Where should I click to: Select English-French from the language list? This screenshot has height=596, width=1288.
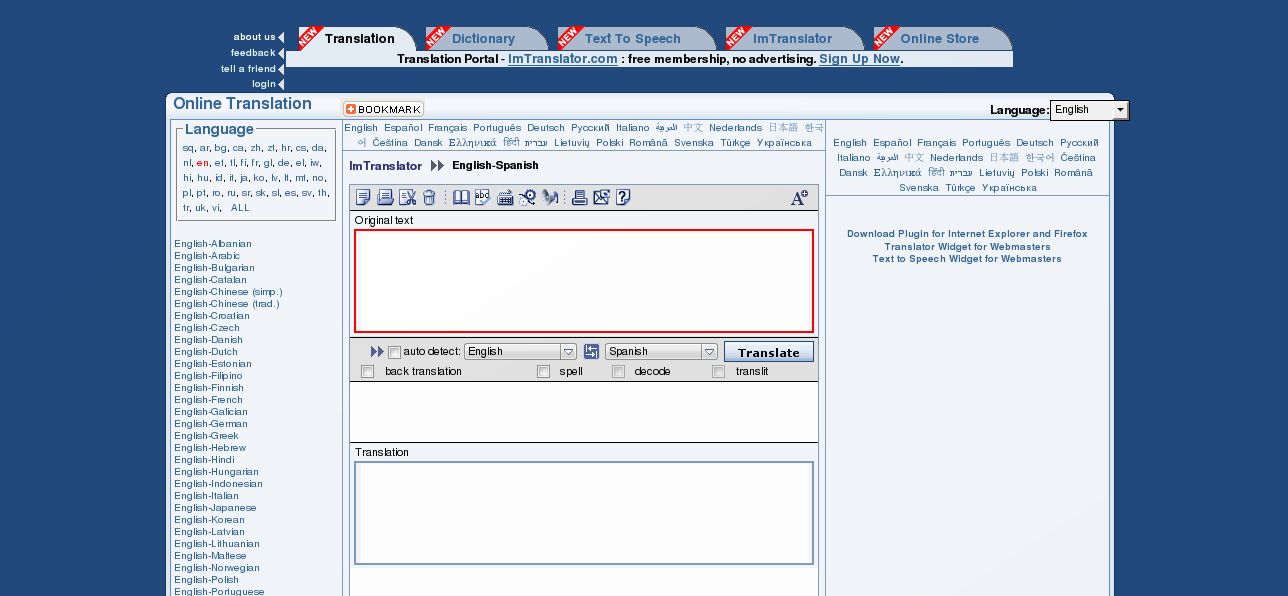pyautogui.click(x=208, y=400)
